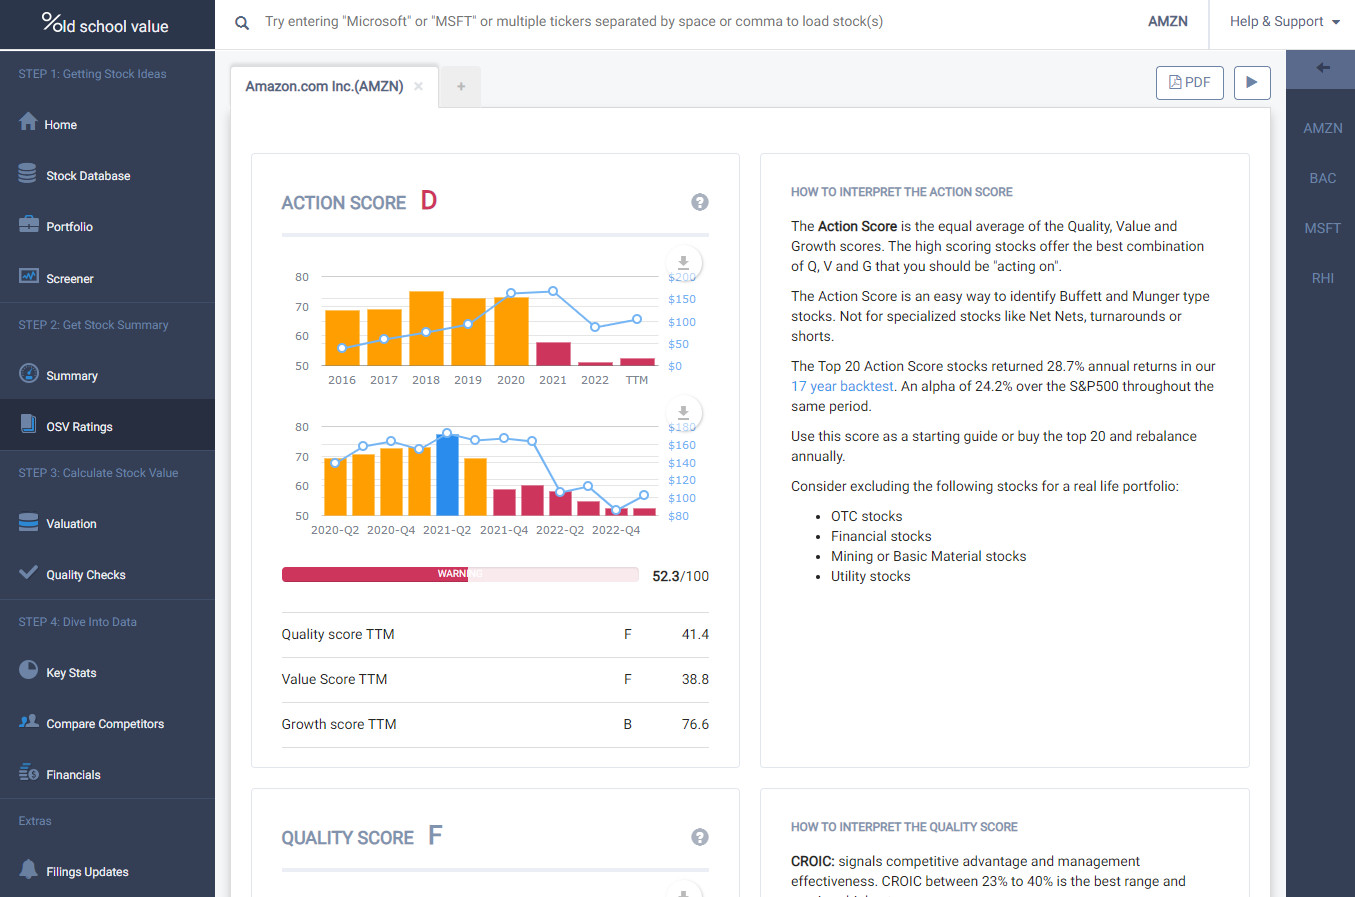
Task: Select AMZN in the right ticker list
Action: click(1322, 128)
